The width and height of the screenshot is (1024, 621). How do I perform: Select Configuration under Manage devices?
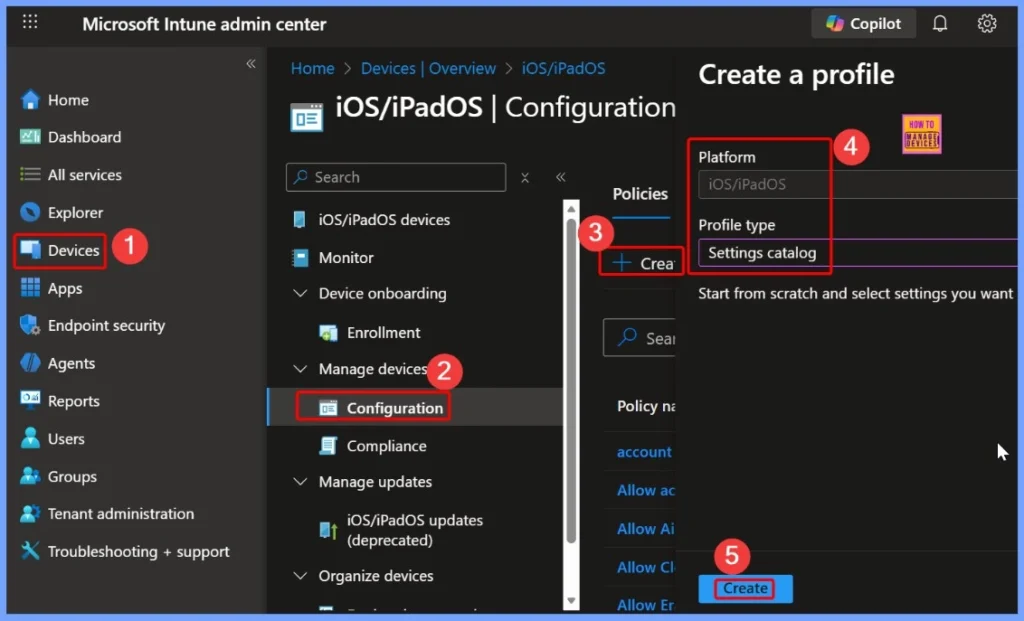click(x=388, y=407)
